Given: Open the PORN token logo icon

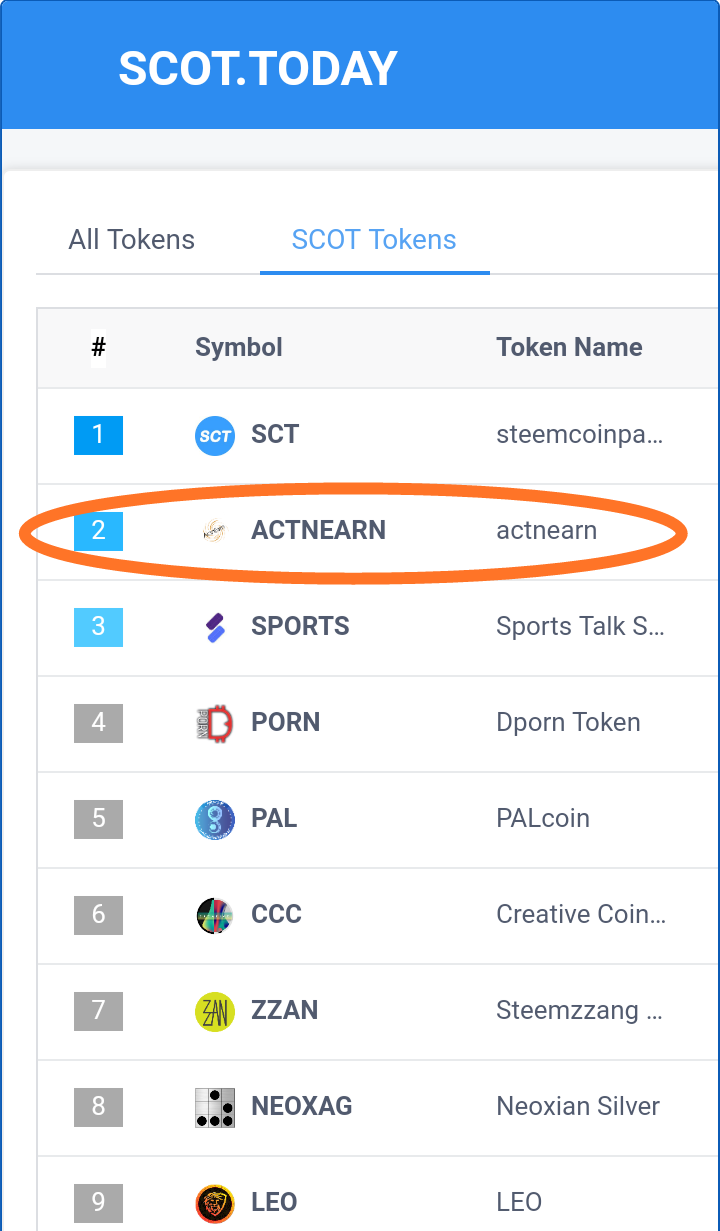Looking at the screenshot, I should tap(214, 722).
